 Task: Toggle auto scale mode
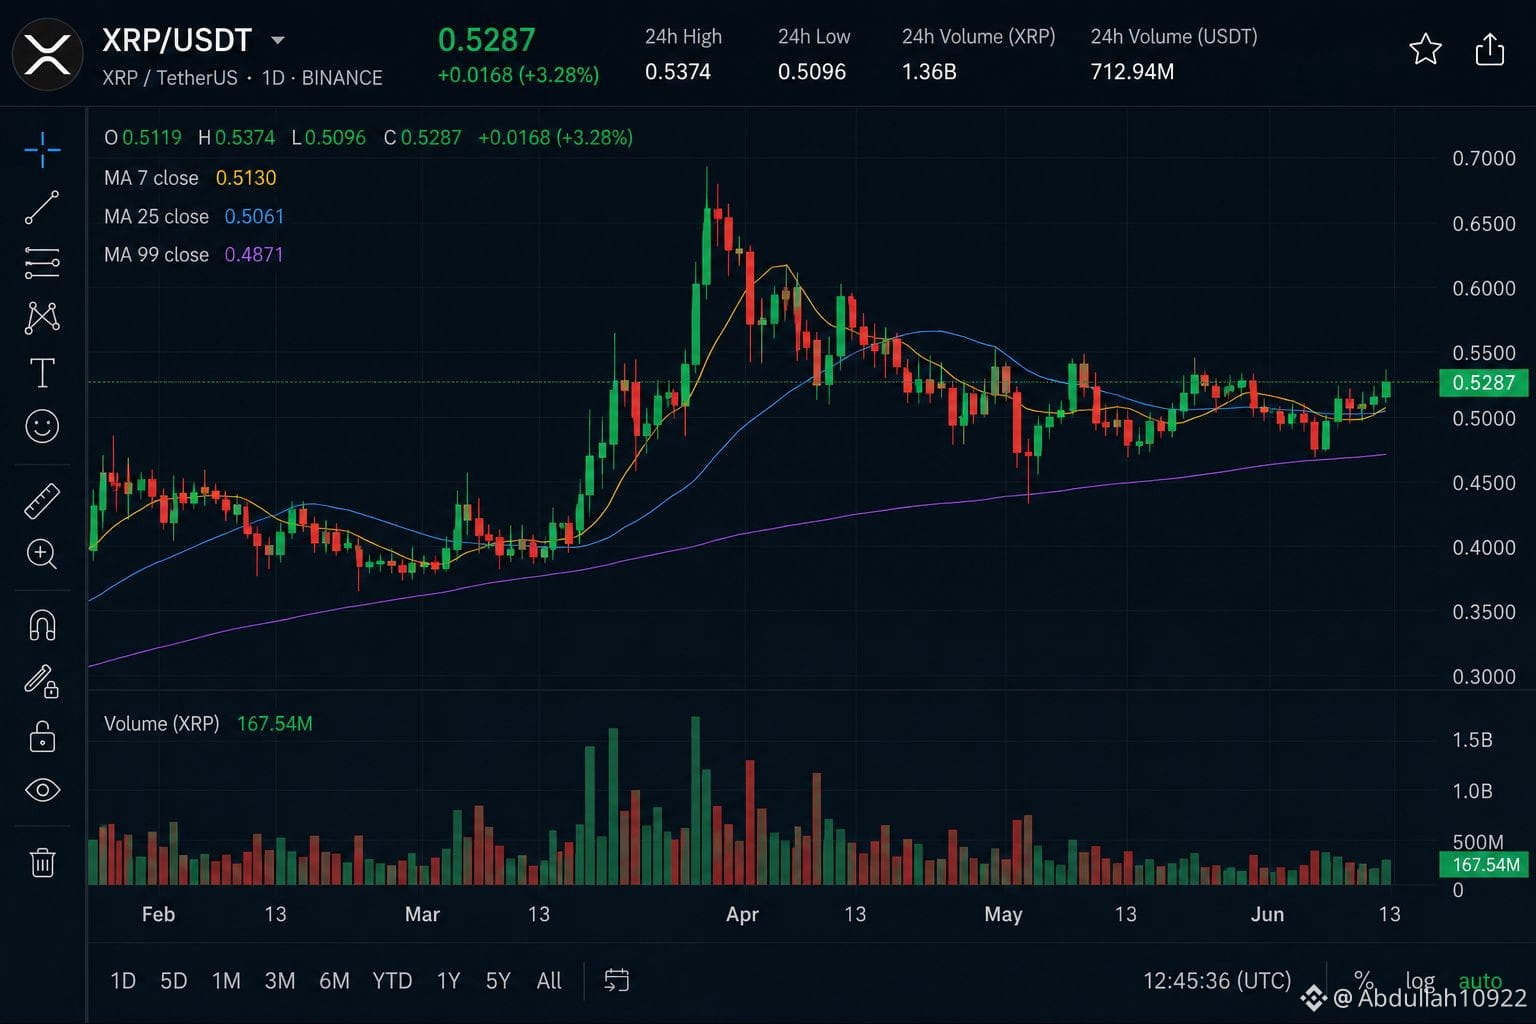point(1480,980)
